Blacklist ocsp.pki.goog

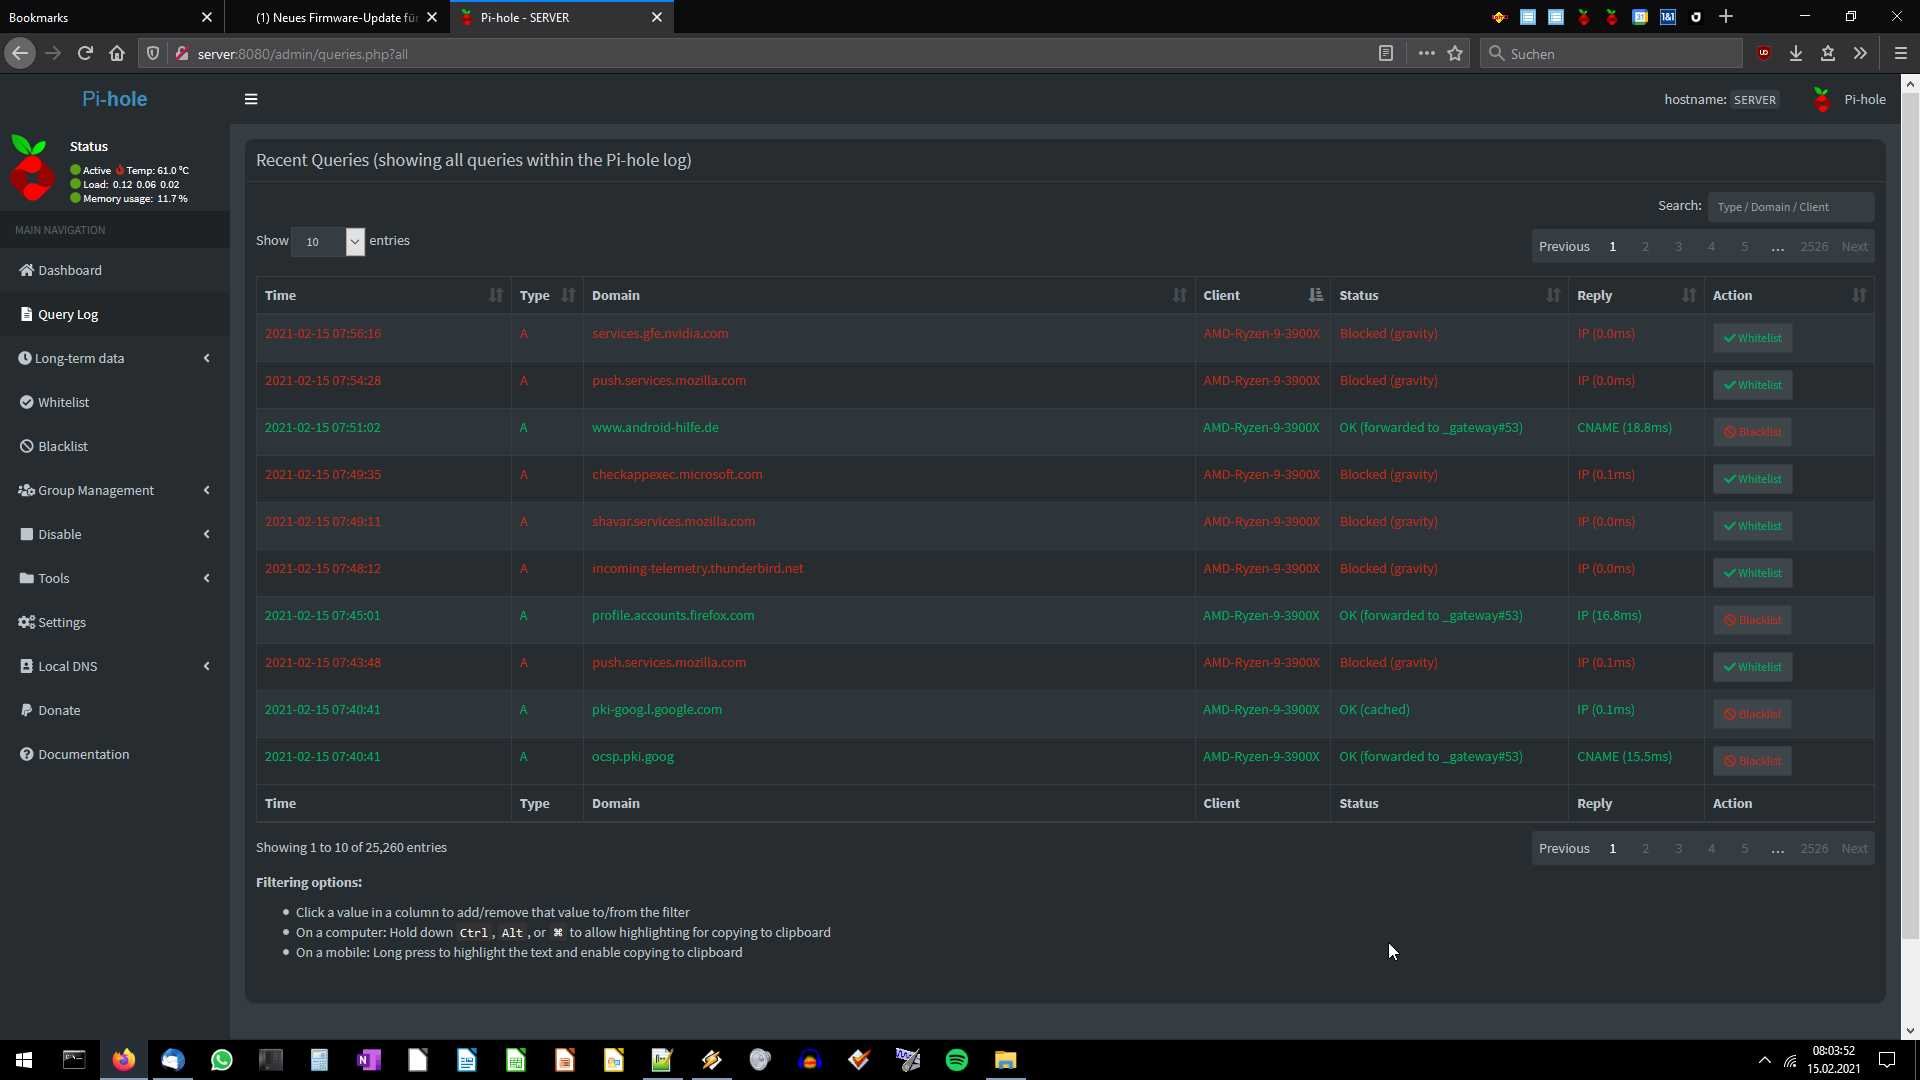[1752, 761]
